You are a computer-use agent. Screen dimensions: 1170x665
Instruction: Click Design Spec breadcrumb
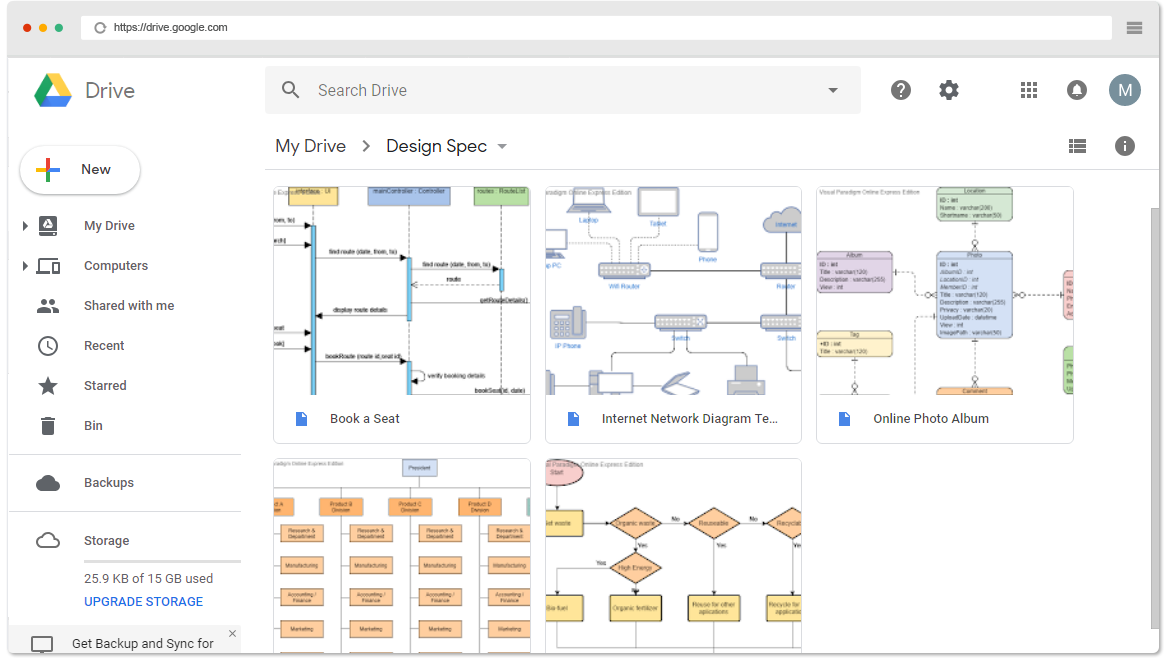click(x=437, y=146)
